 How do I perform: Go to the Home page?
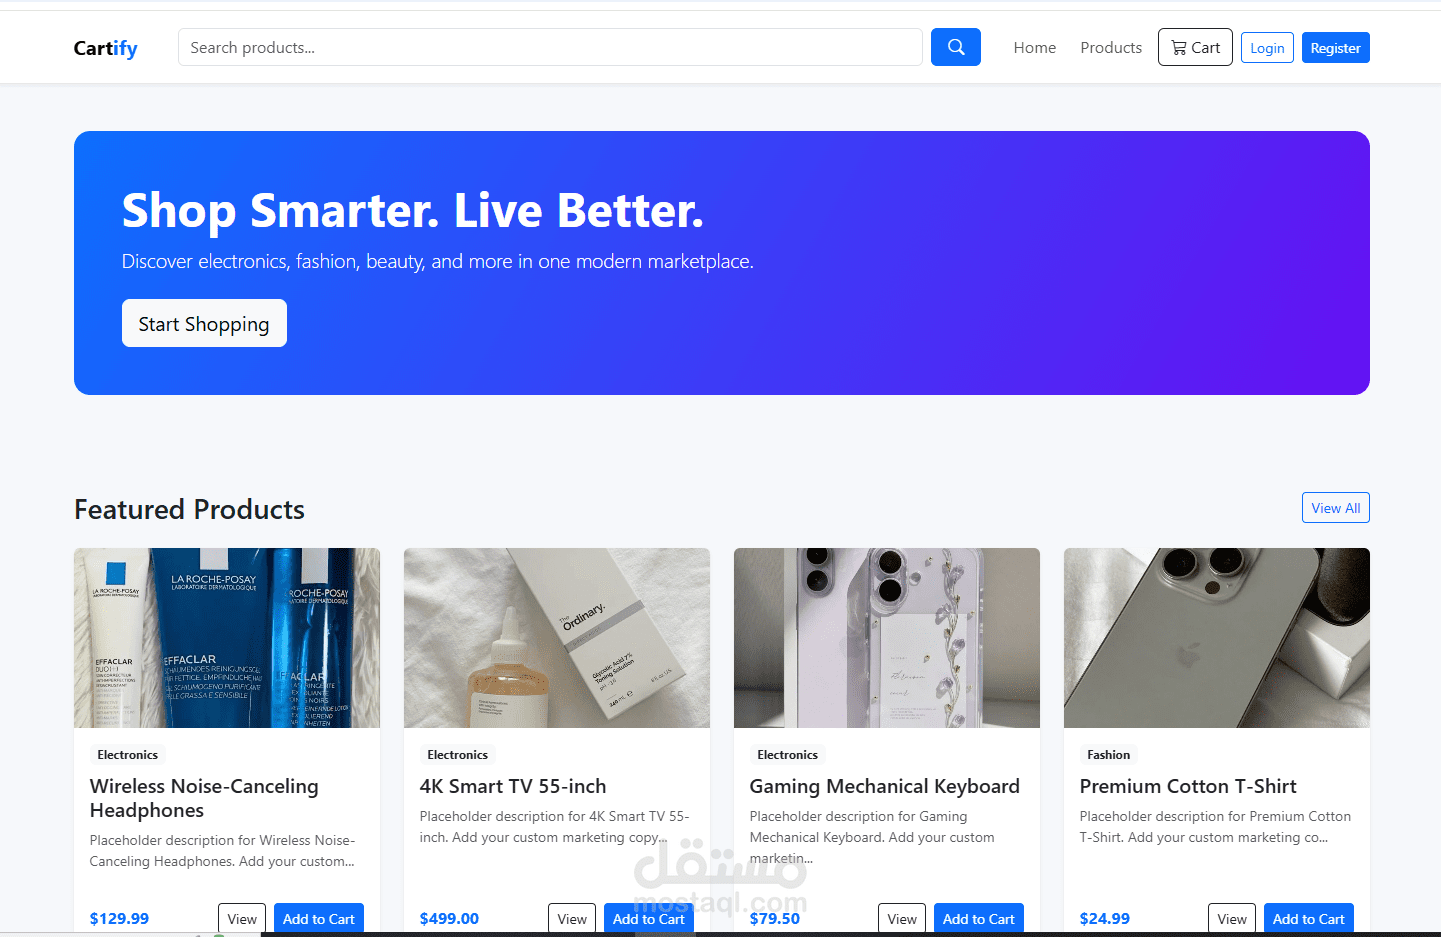1034,47
